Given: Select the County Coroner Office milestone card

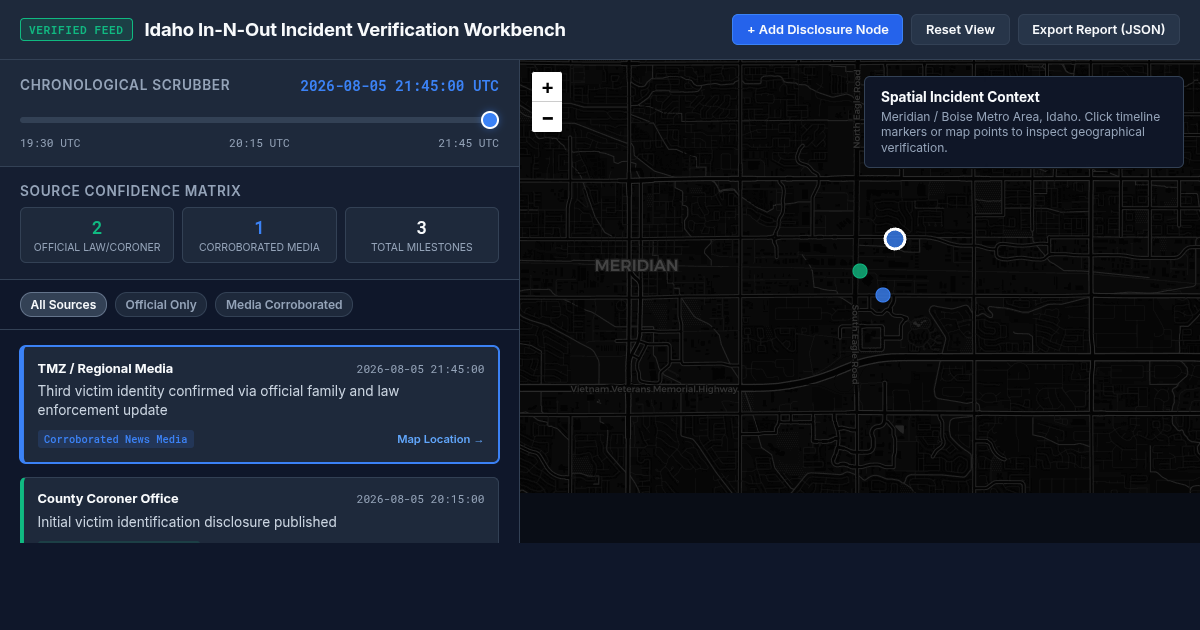Looking at the screenshot, I should tap(260, 510).
